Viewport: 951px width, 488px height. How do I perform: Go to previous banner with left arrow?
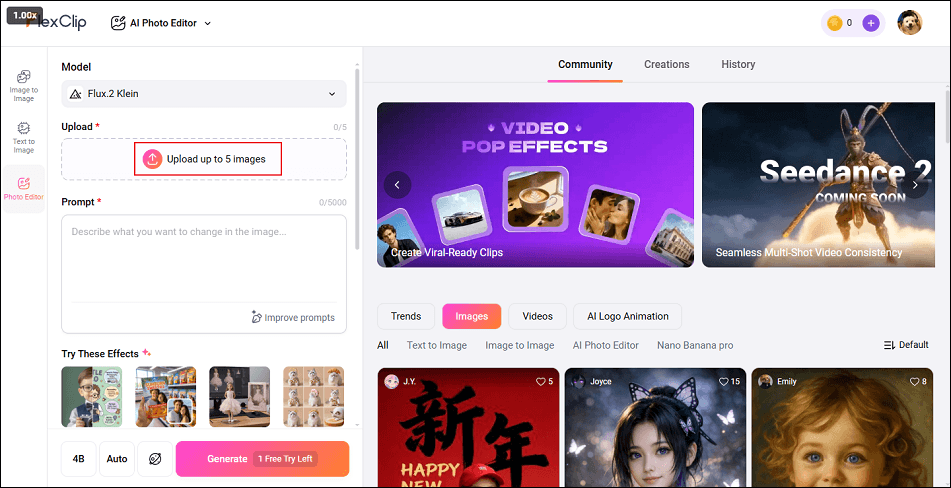pyautogui.click(x=397, y=185)
